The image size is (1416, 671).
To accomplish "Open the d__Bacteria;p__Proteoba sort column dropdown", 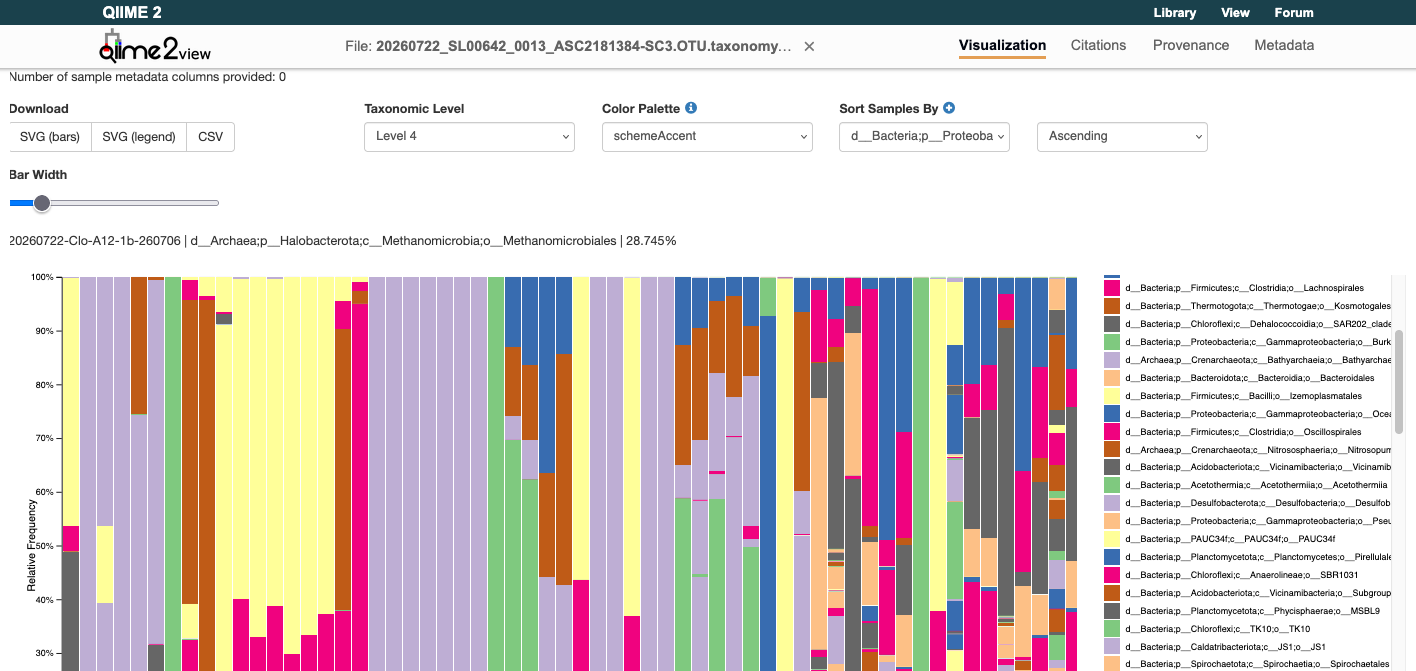I will [x=924, y=136].
